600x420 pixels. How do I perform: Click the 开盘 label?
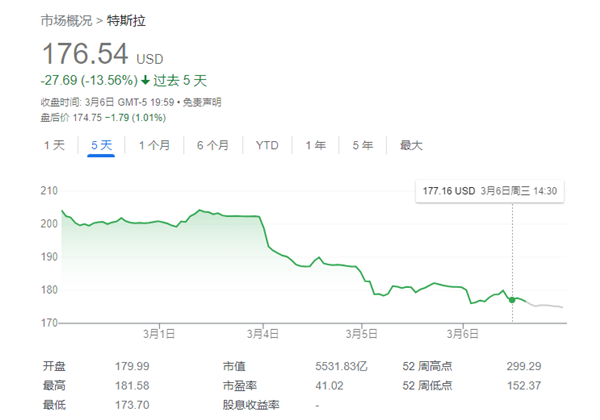(54, 366)
